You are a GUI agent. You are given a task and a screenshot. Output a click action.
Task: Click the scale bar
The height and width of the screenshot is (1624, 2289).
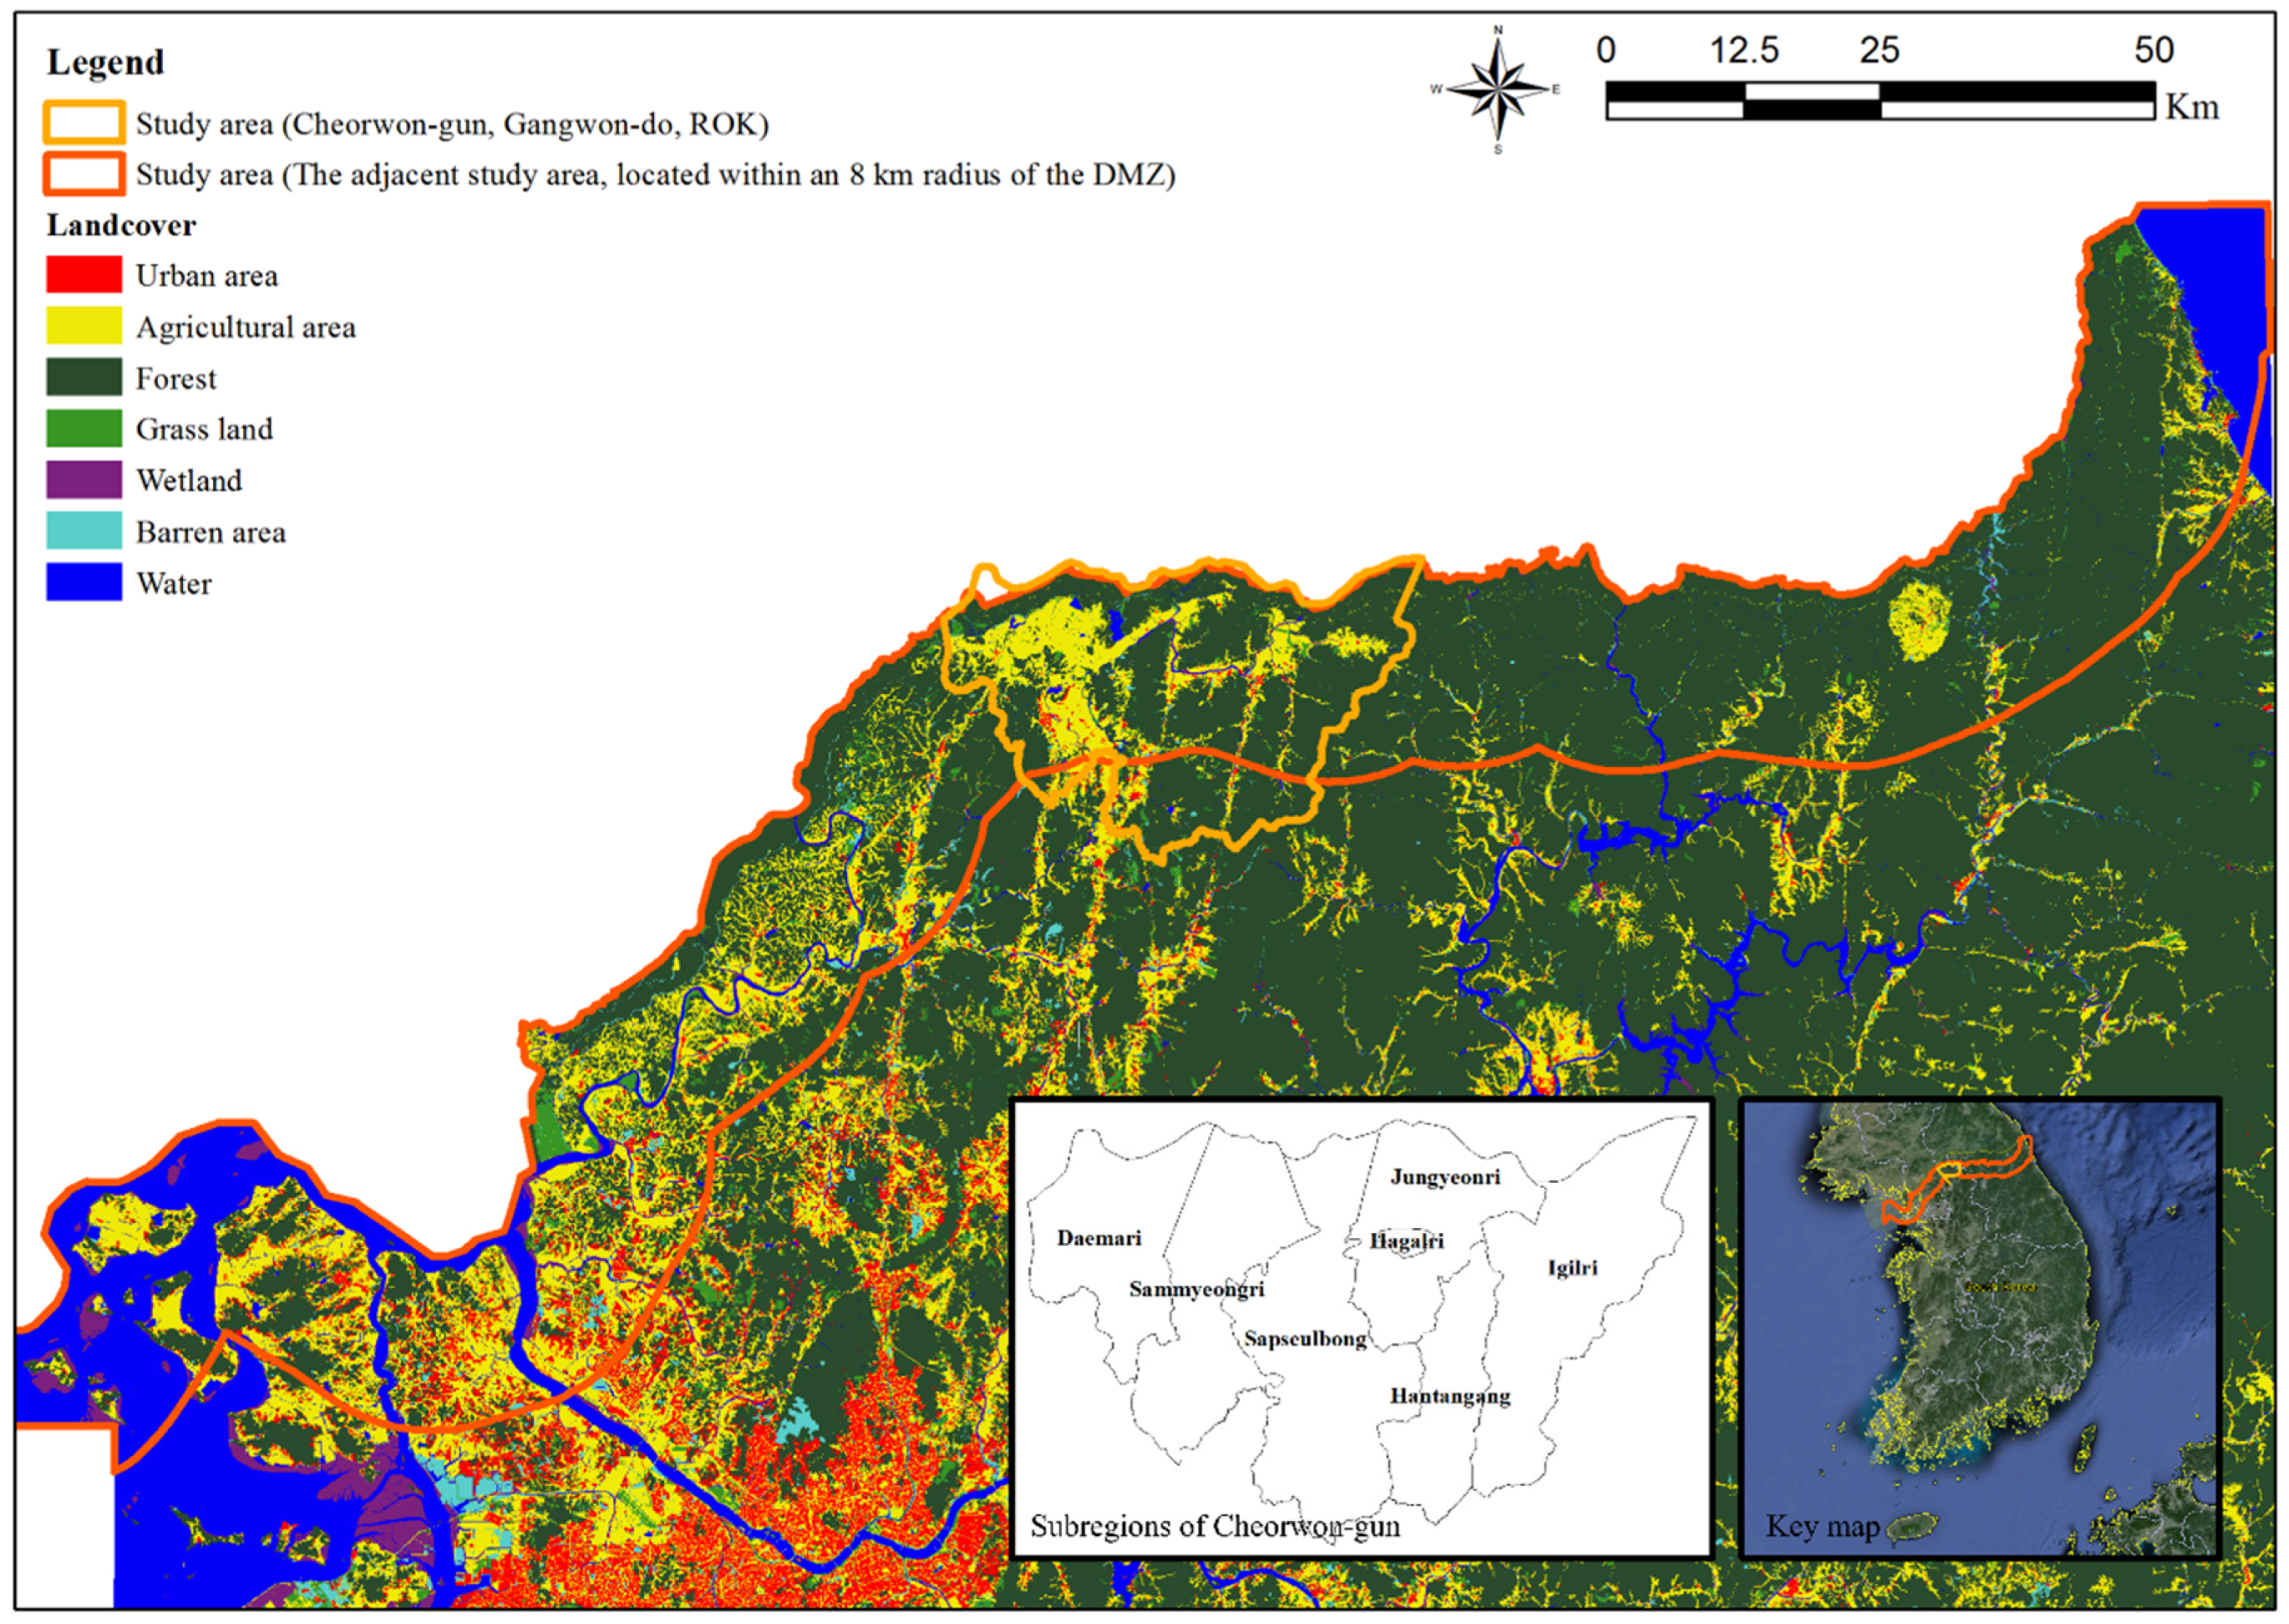click(1880, 101)
